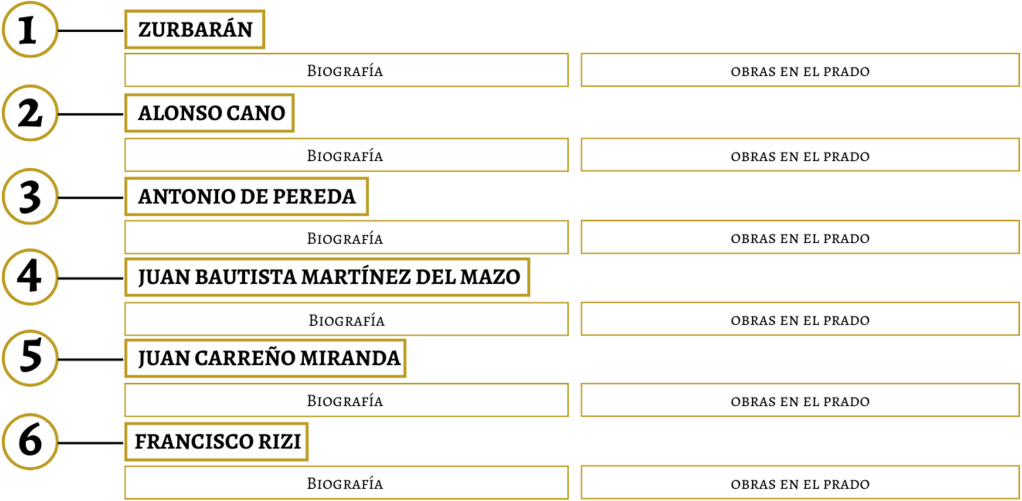Select the Zurbarán name heading
This screenshot has height=501, width=1022.
194,30
